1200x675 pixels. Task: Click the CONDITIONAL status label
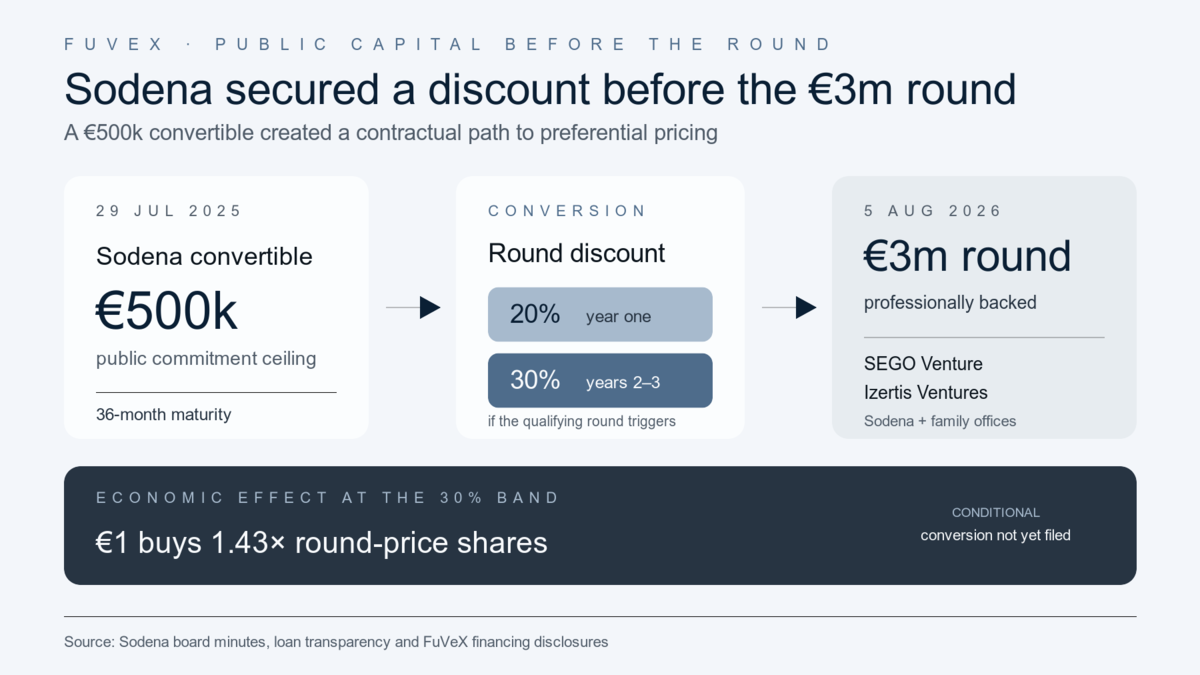[996, 512]
